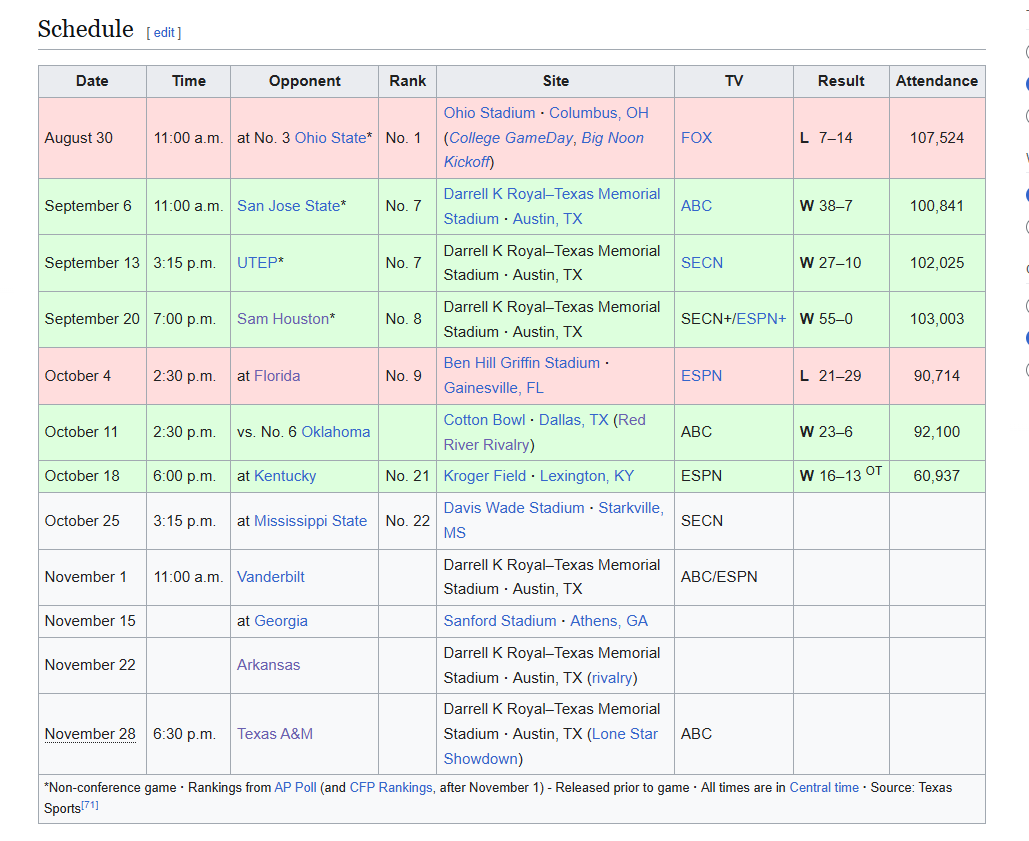Select the W 38–7 result cell
1029x841 pixels.
[841, 207]
